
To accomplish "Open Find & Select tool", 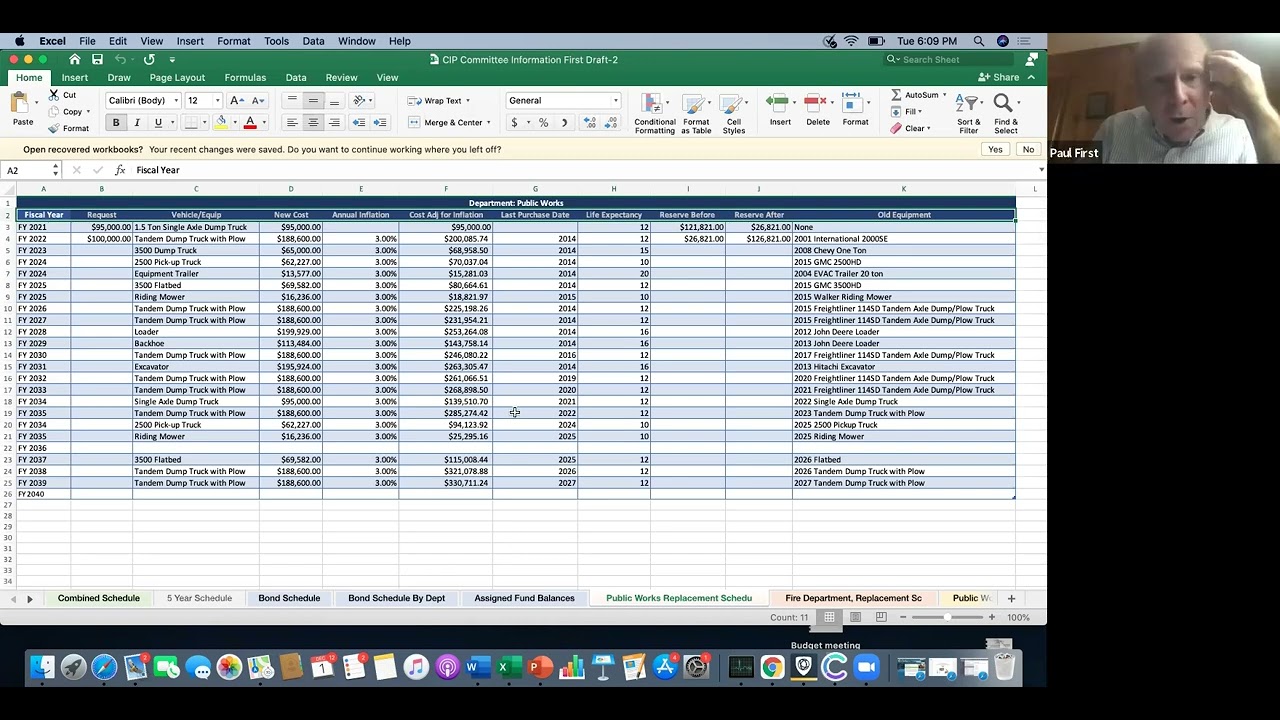I will (x=1005, y=113).
